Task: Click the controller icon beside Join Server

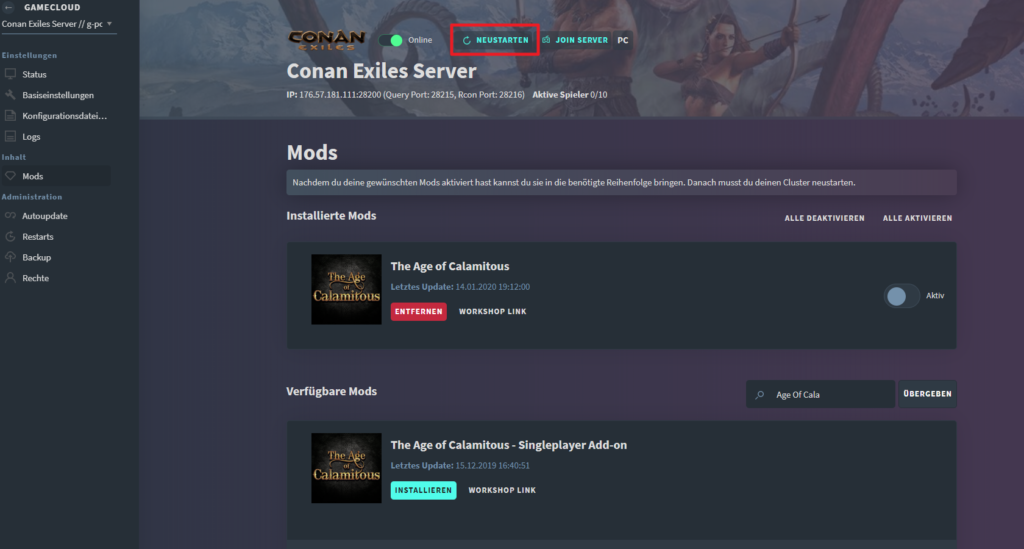Action: [547, 40]
